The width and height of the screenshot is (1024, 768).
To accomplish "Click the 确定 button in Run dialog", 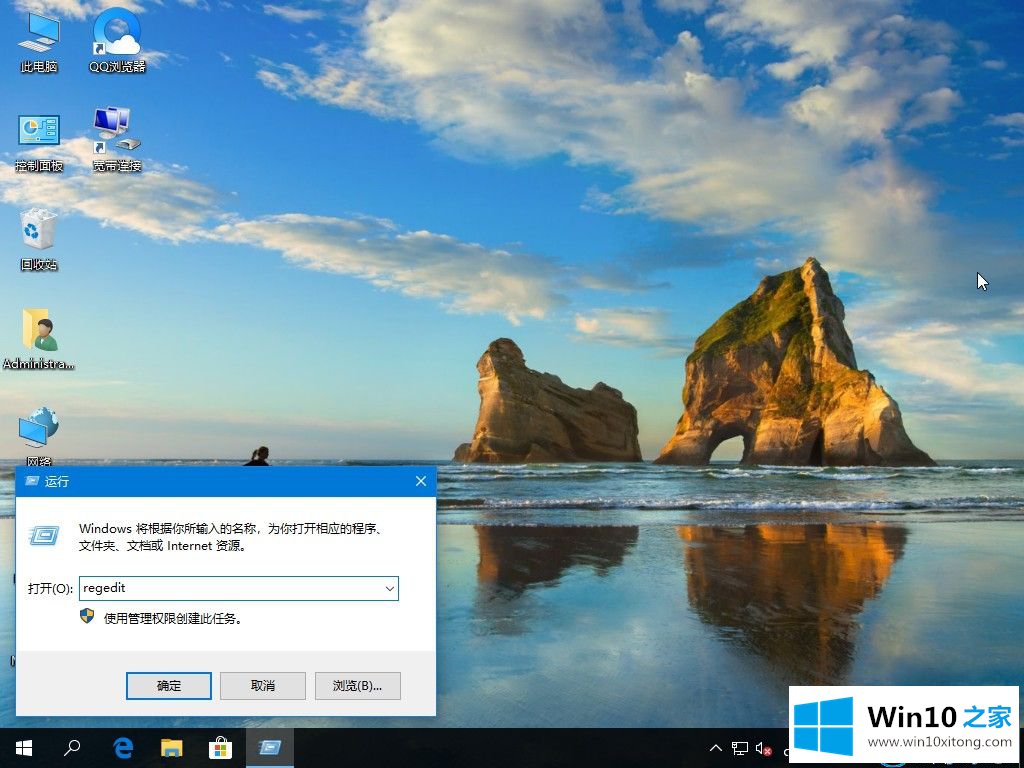I will coord(169,685).
